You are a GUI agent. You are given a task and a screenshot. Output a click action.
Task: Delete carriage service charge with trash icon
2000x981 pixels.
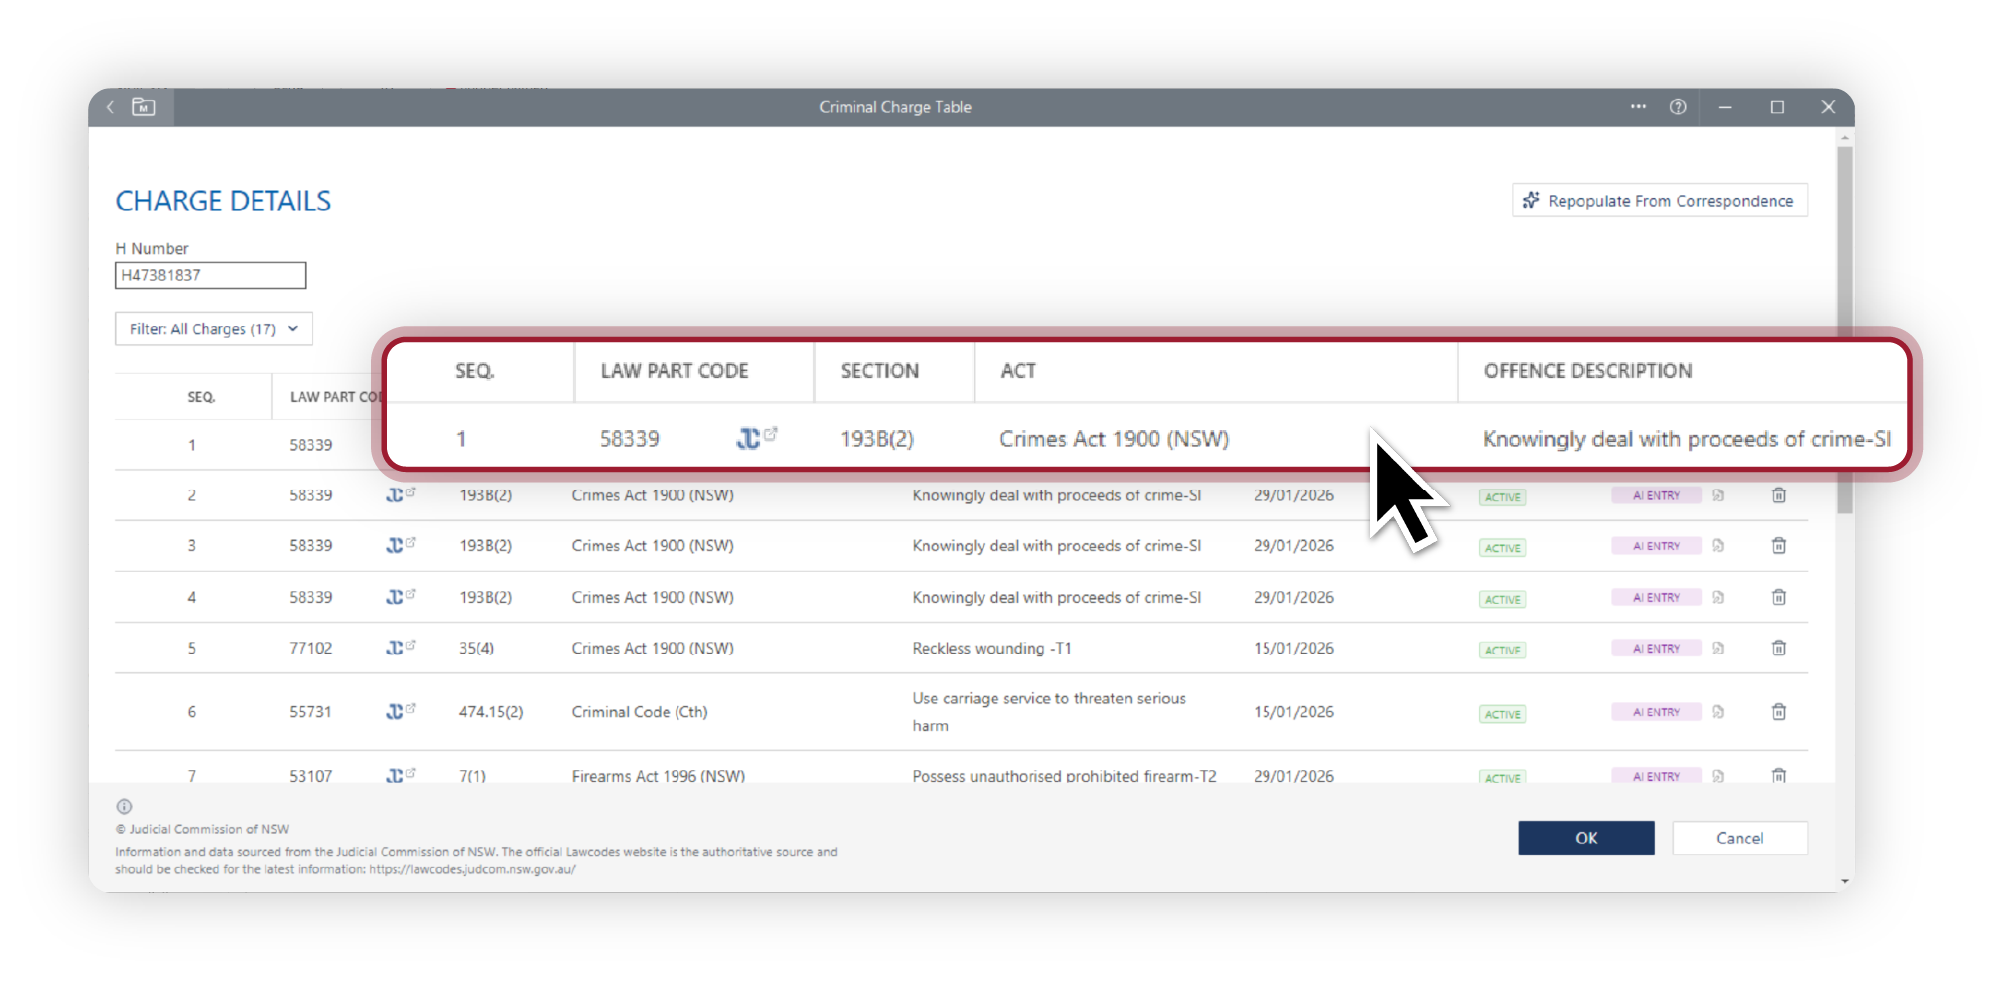[x=1779, y=712]
